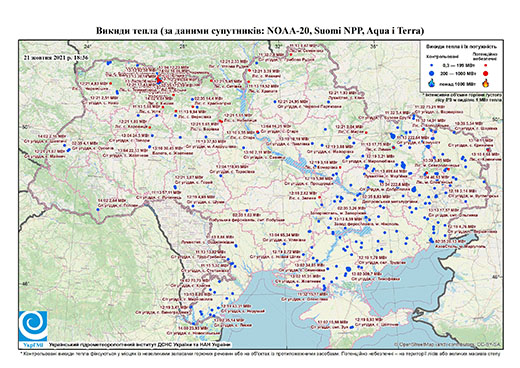Screen dimensions: 520x368
Task: Click the large blue marker near Dobropillia label
Action: pos(414,189)
